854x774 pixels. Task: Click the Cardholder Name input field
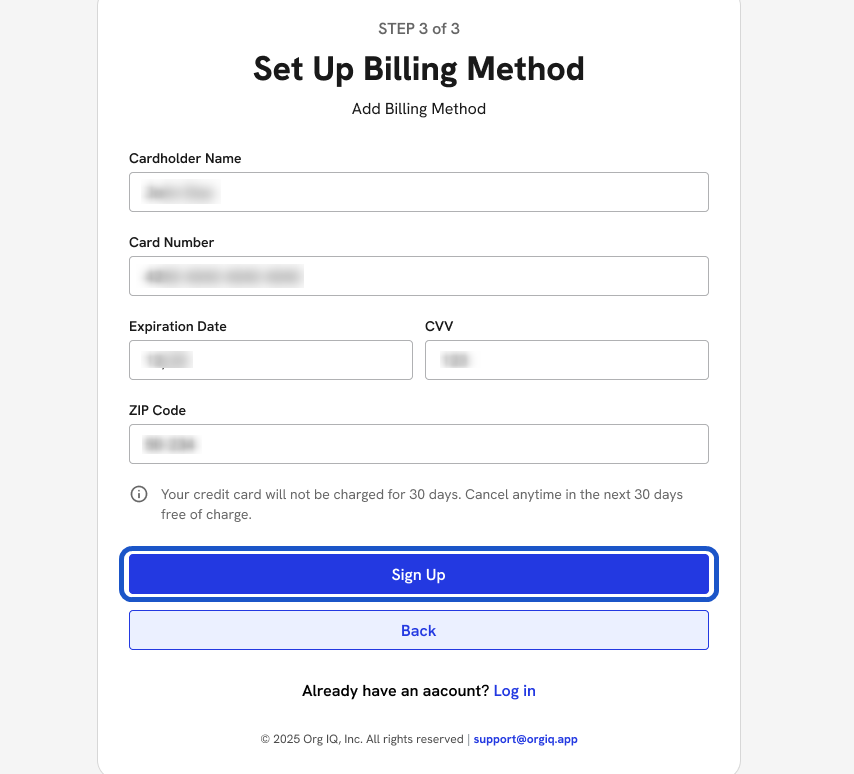coord(418,192)
